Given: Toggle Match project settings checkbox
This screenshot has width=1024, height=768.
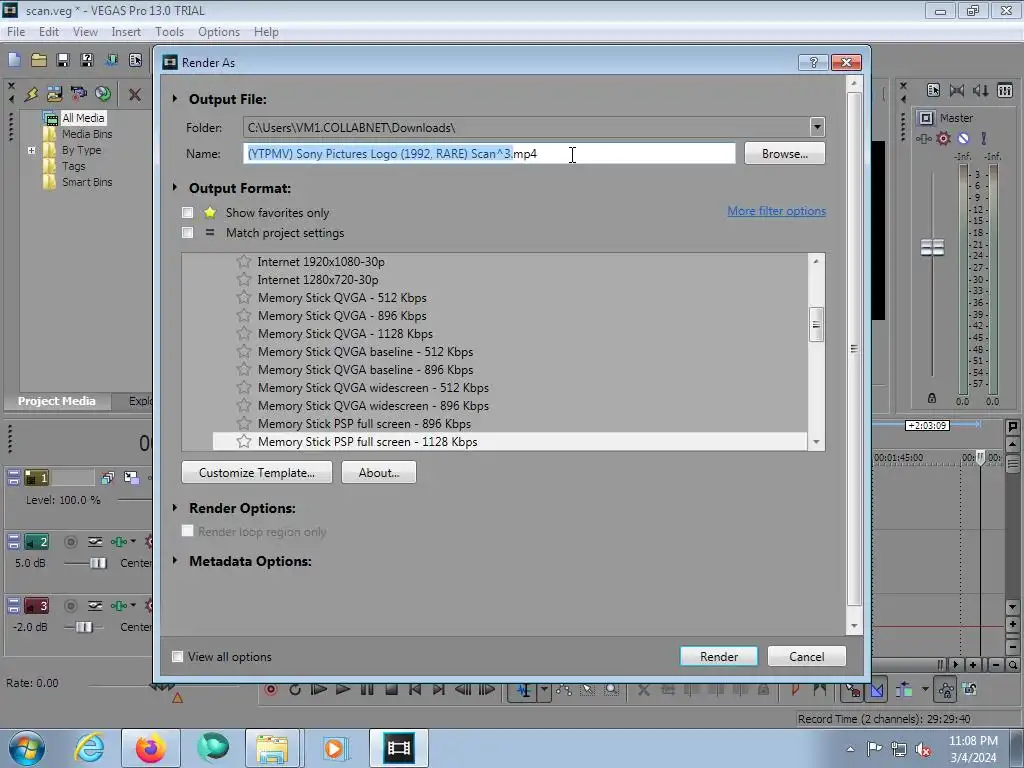Looking at the screenshot, I should [x=187, y=232].
